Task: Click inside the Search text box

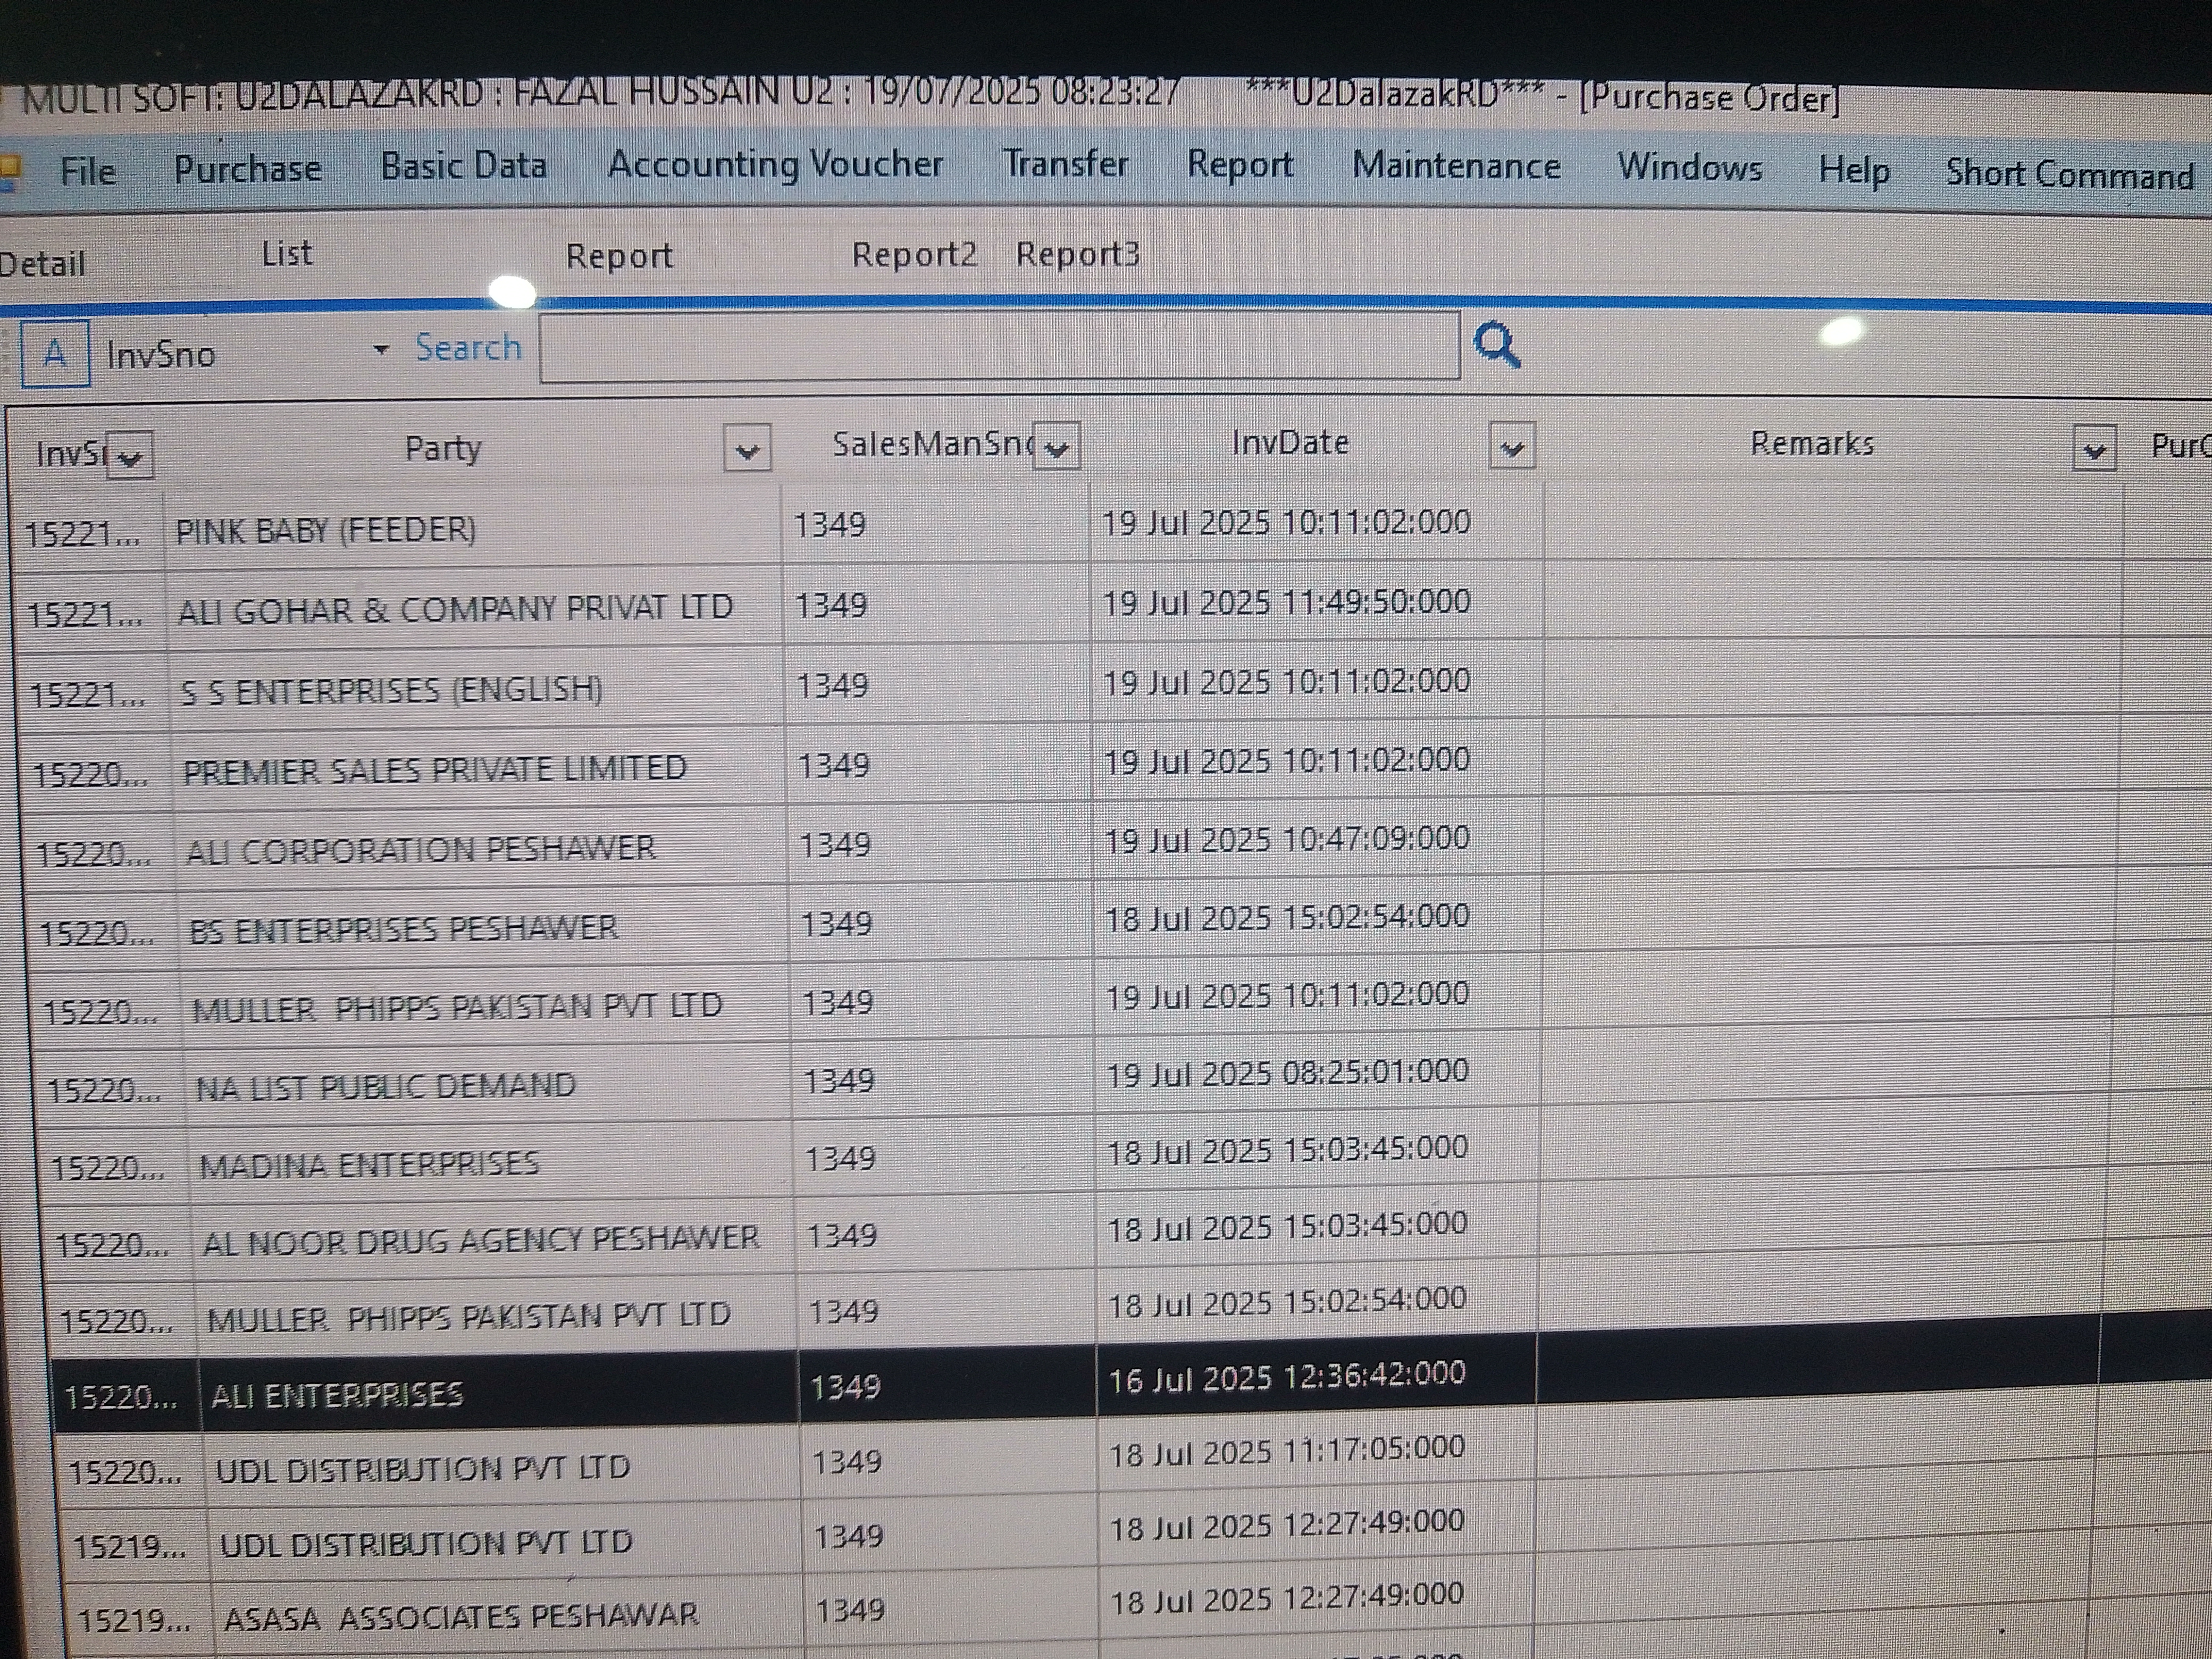Action: (x=998, y=347)
